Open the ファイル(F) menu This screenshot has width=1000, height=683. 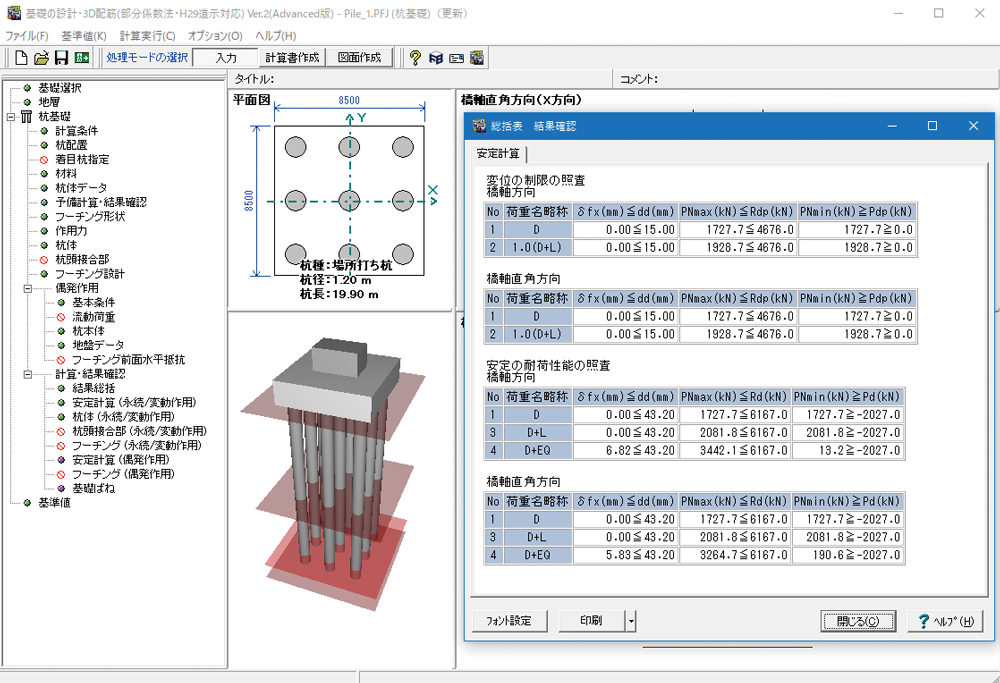pos(27,36)
